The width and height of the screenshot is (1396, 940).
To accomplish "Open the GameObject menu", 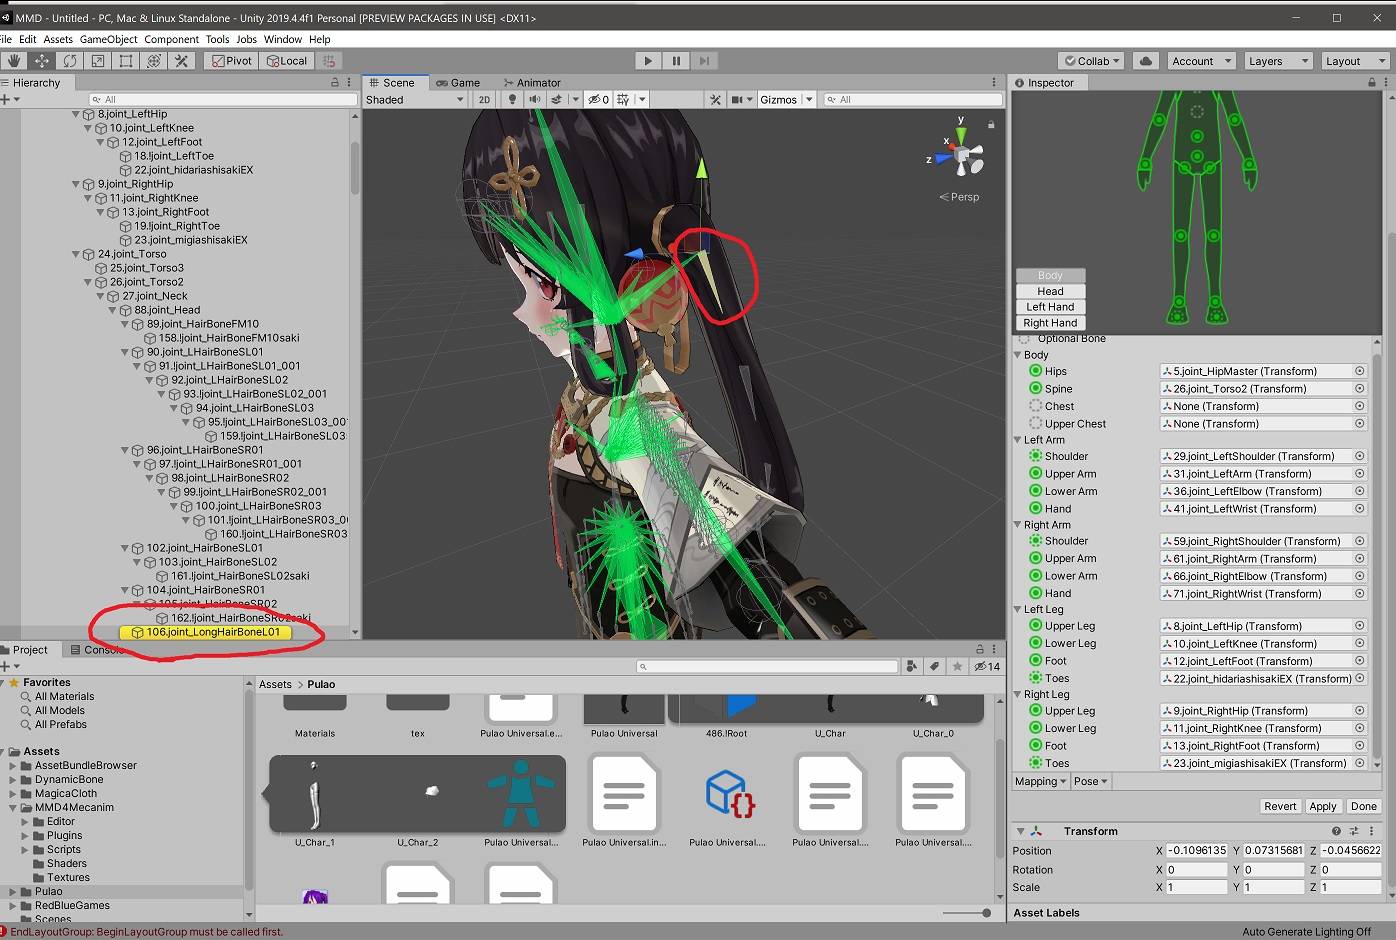I will tap(109, 39).
